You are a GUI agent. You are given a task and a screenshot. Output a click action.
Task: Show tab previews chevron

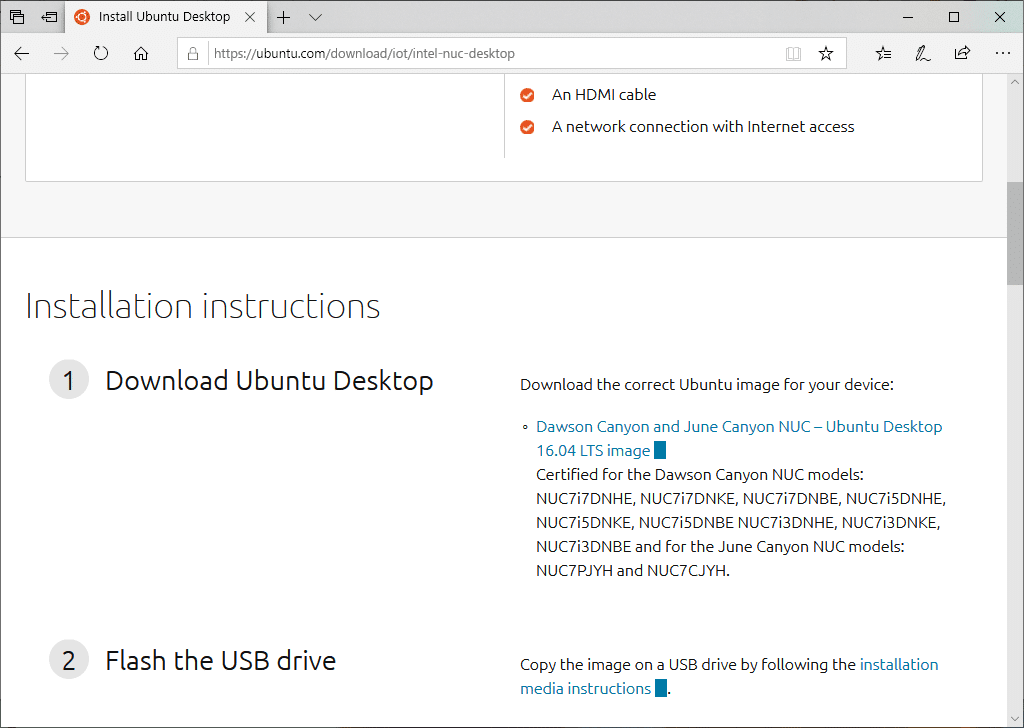coord(315,18)
